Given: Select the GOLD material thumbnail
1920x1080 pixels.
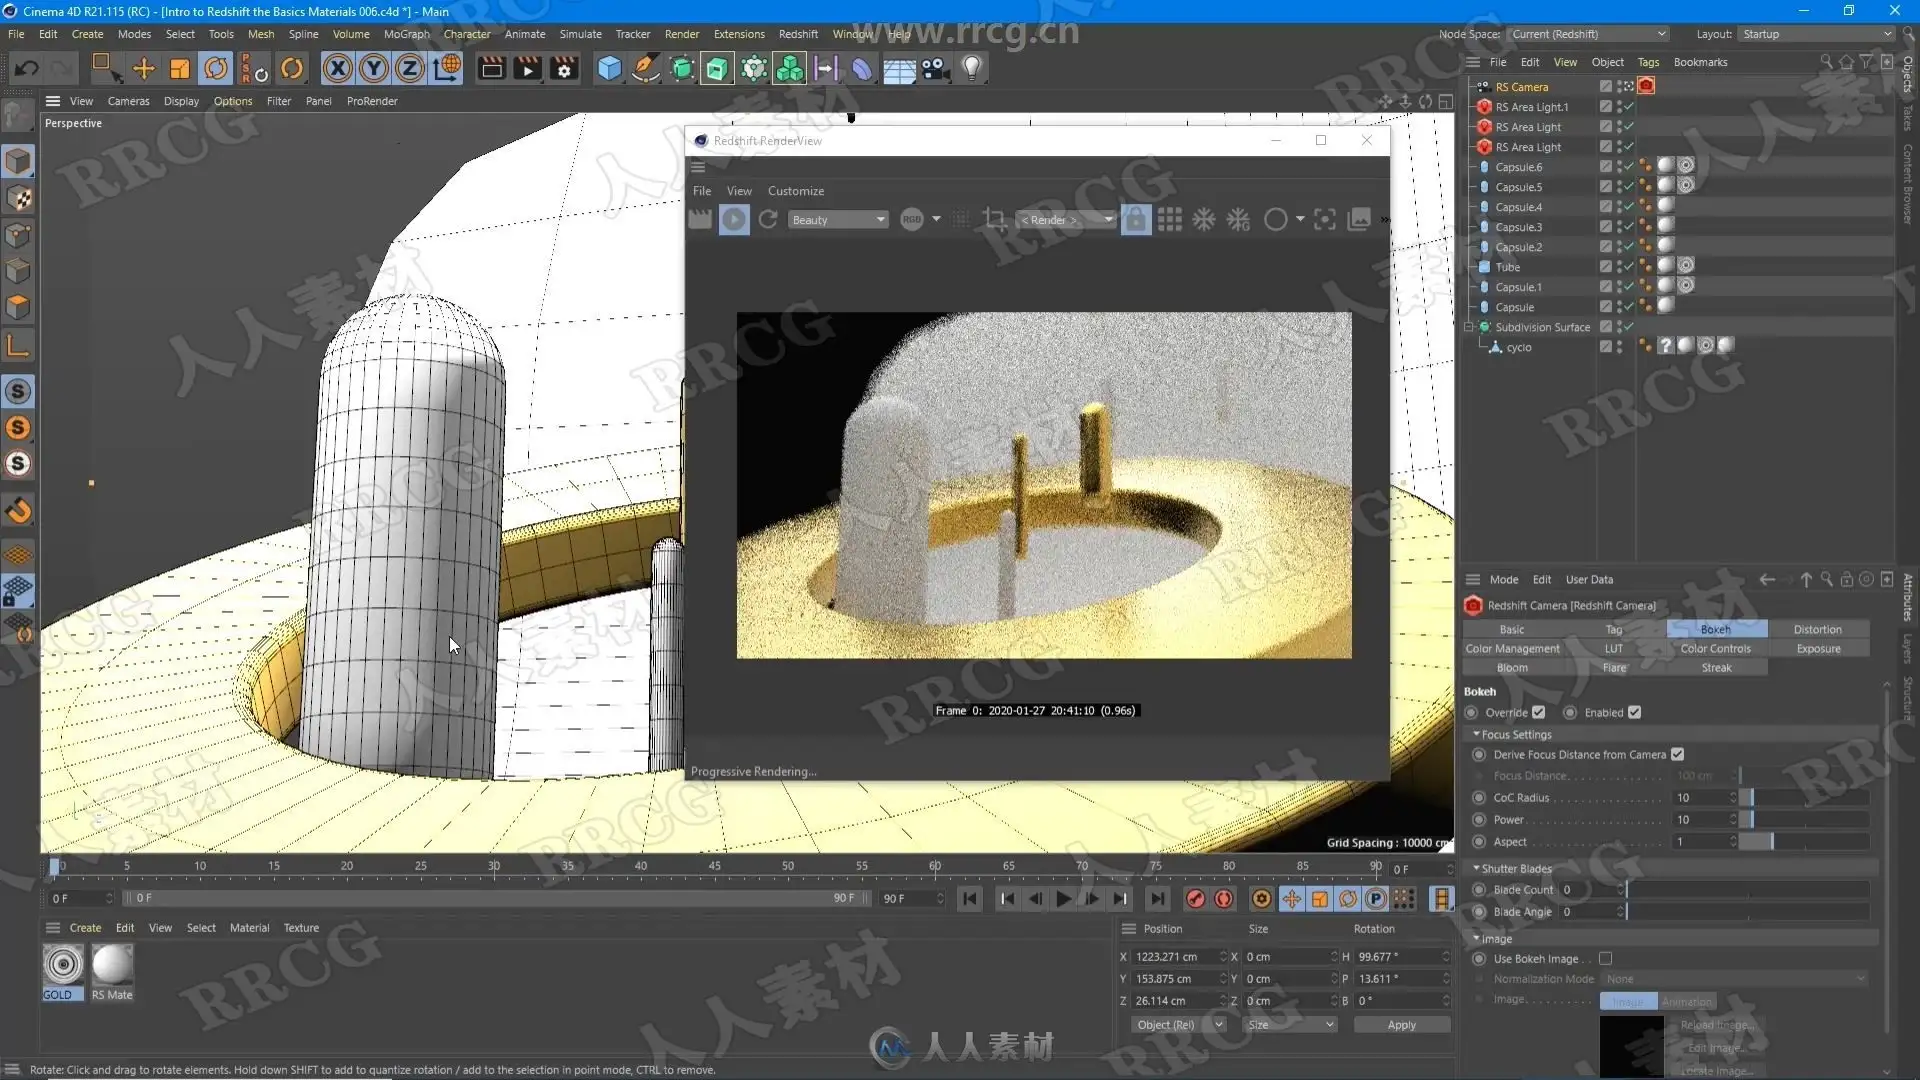Looking at the screenshot, I should click(x=63, y=966).
